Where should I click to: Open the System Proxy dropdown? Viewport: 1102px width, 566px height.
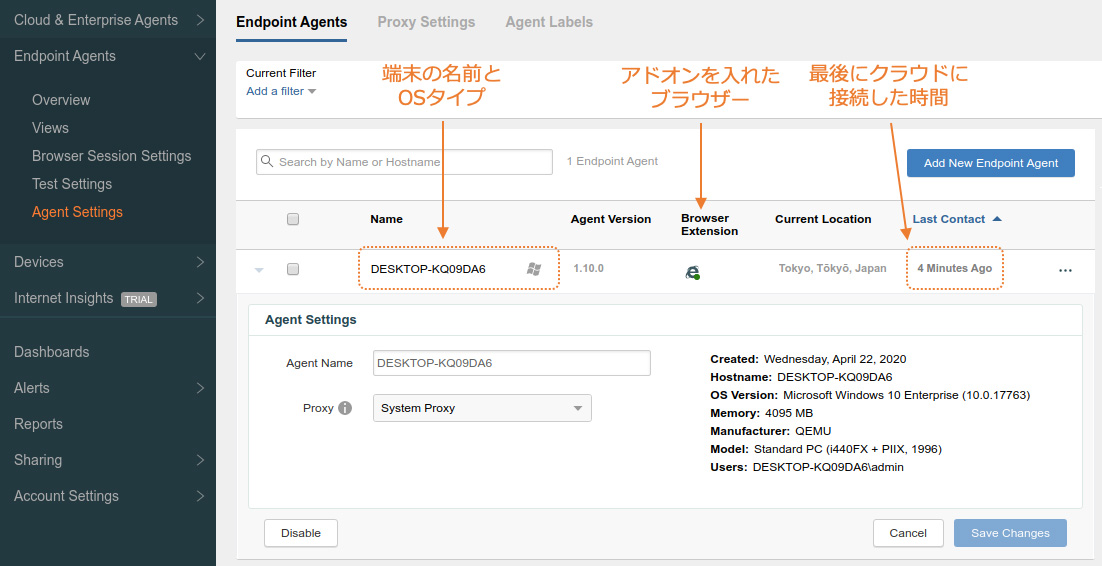pos(482,408)
